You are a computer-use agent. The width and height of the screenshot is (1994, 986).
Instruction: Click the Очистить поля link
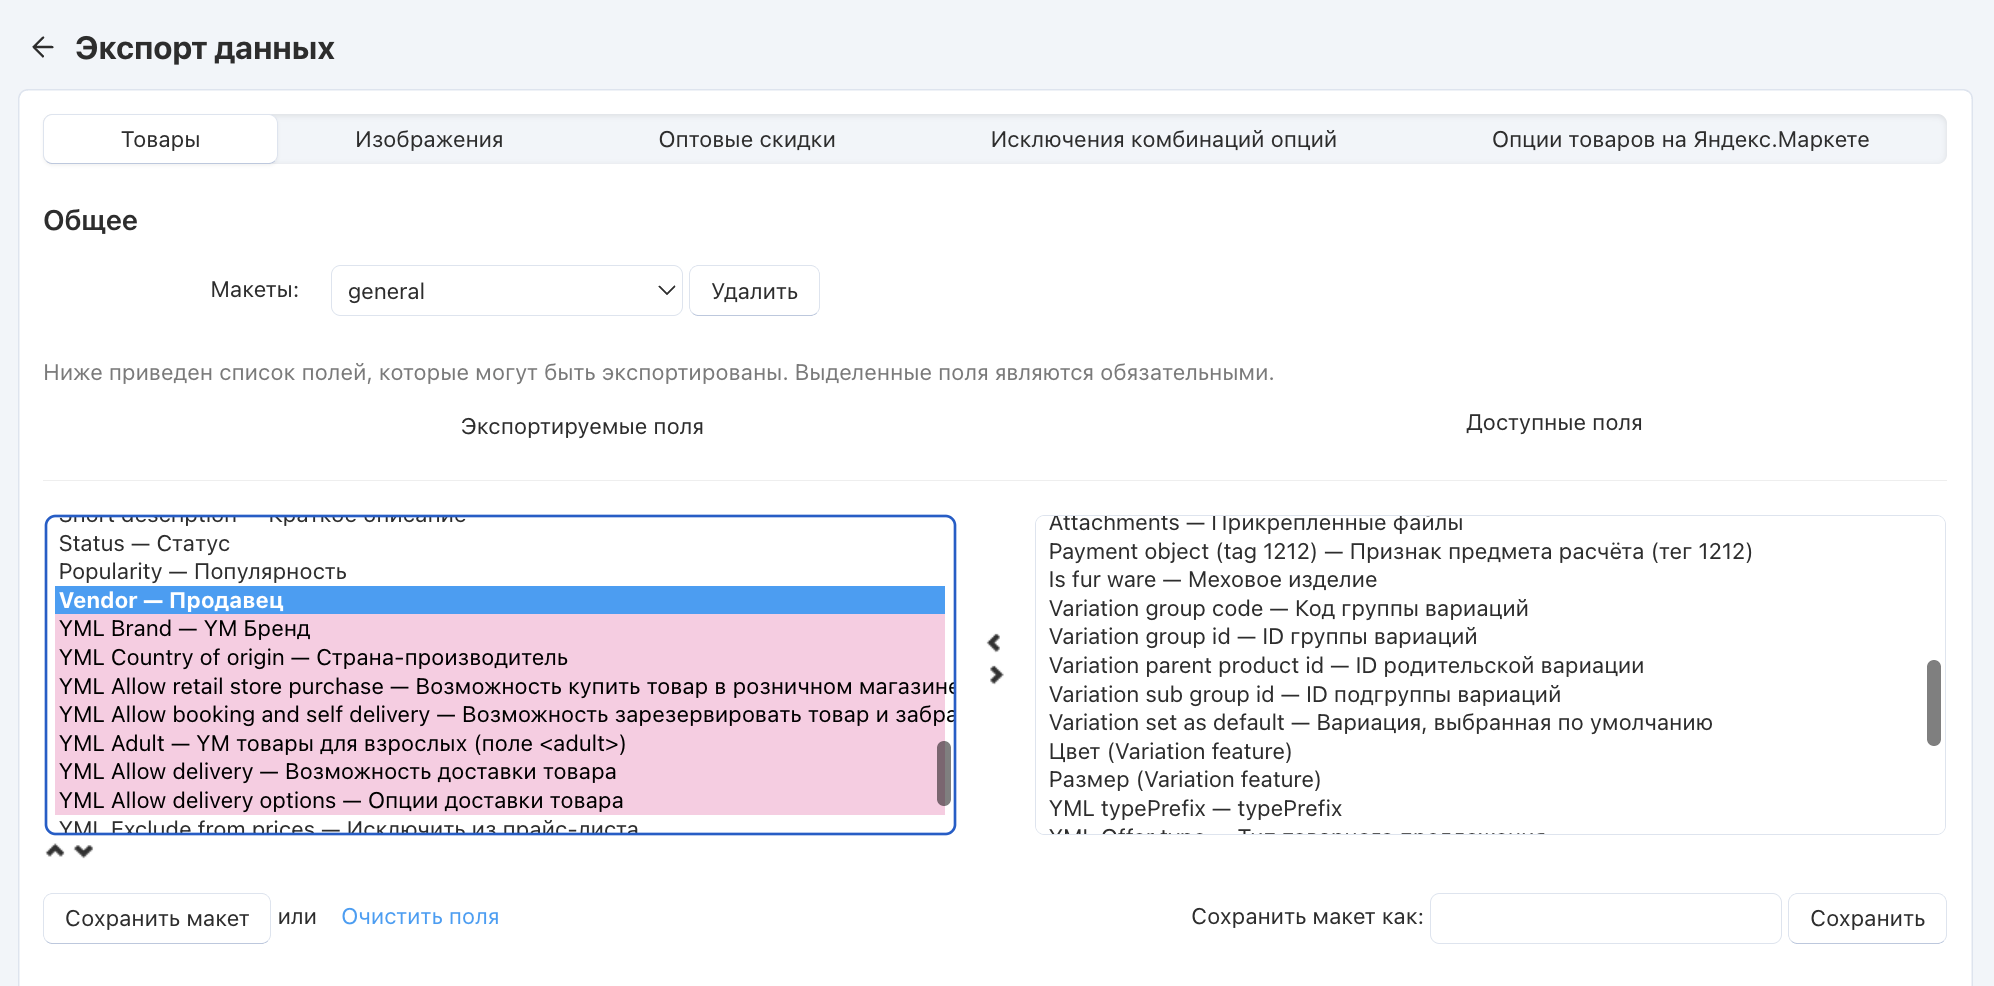pyautogui.click(x=420, y=917)
